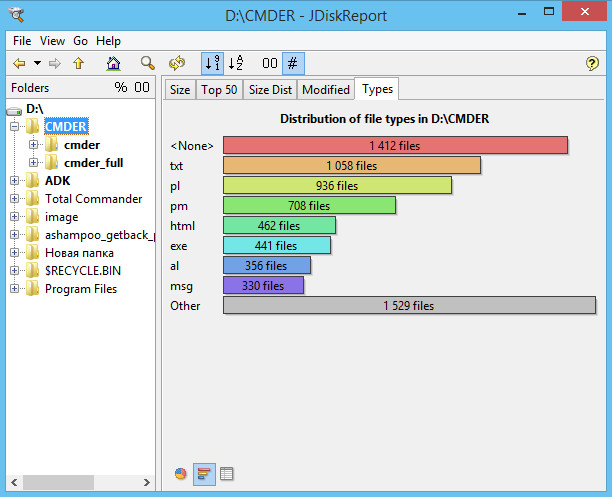The height and width of the screenshot is (497, 612).
Task: Select the cmder_full folder
Action: coord(94,162)
